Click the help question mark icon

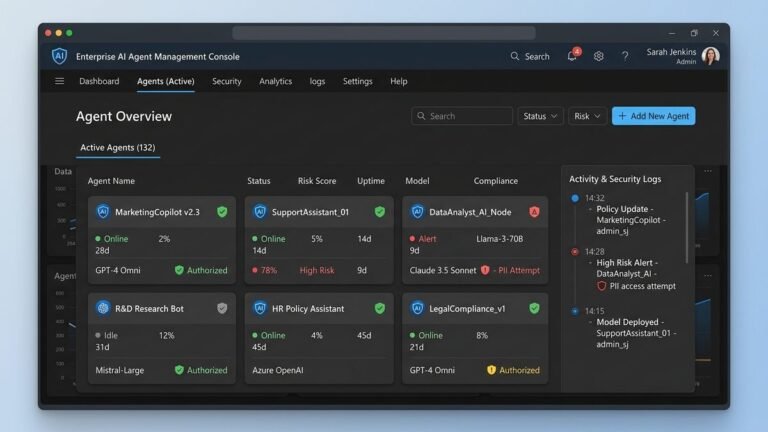625,56
